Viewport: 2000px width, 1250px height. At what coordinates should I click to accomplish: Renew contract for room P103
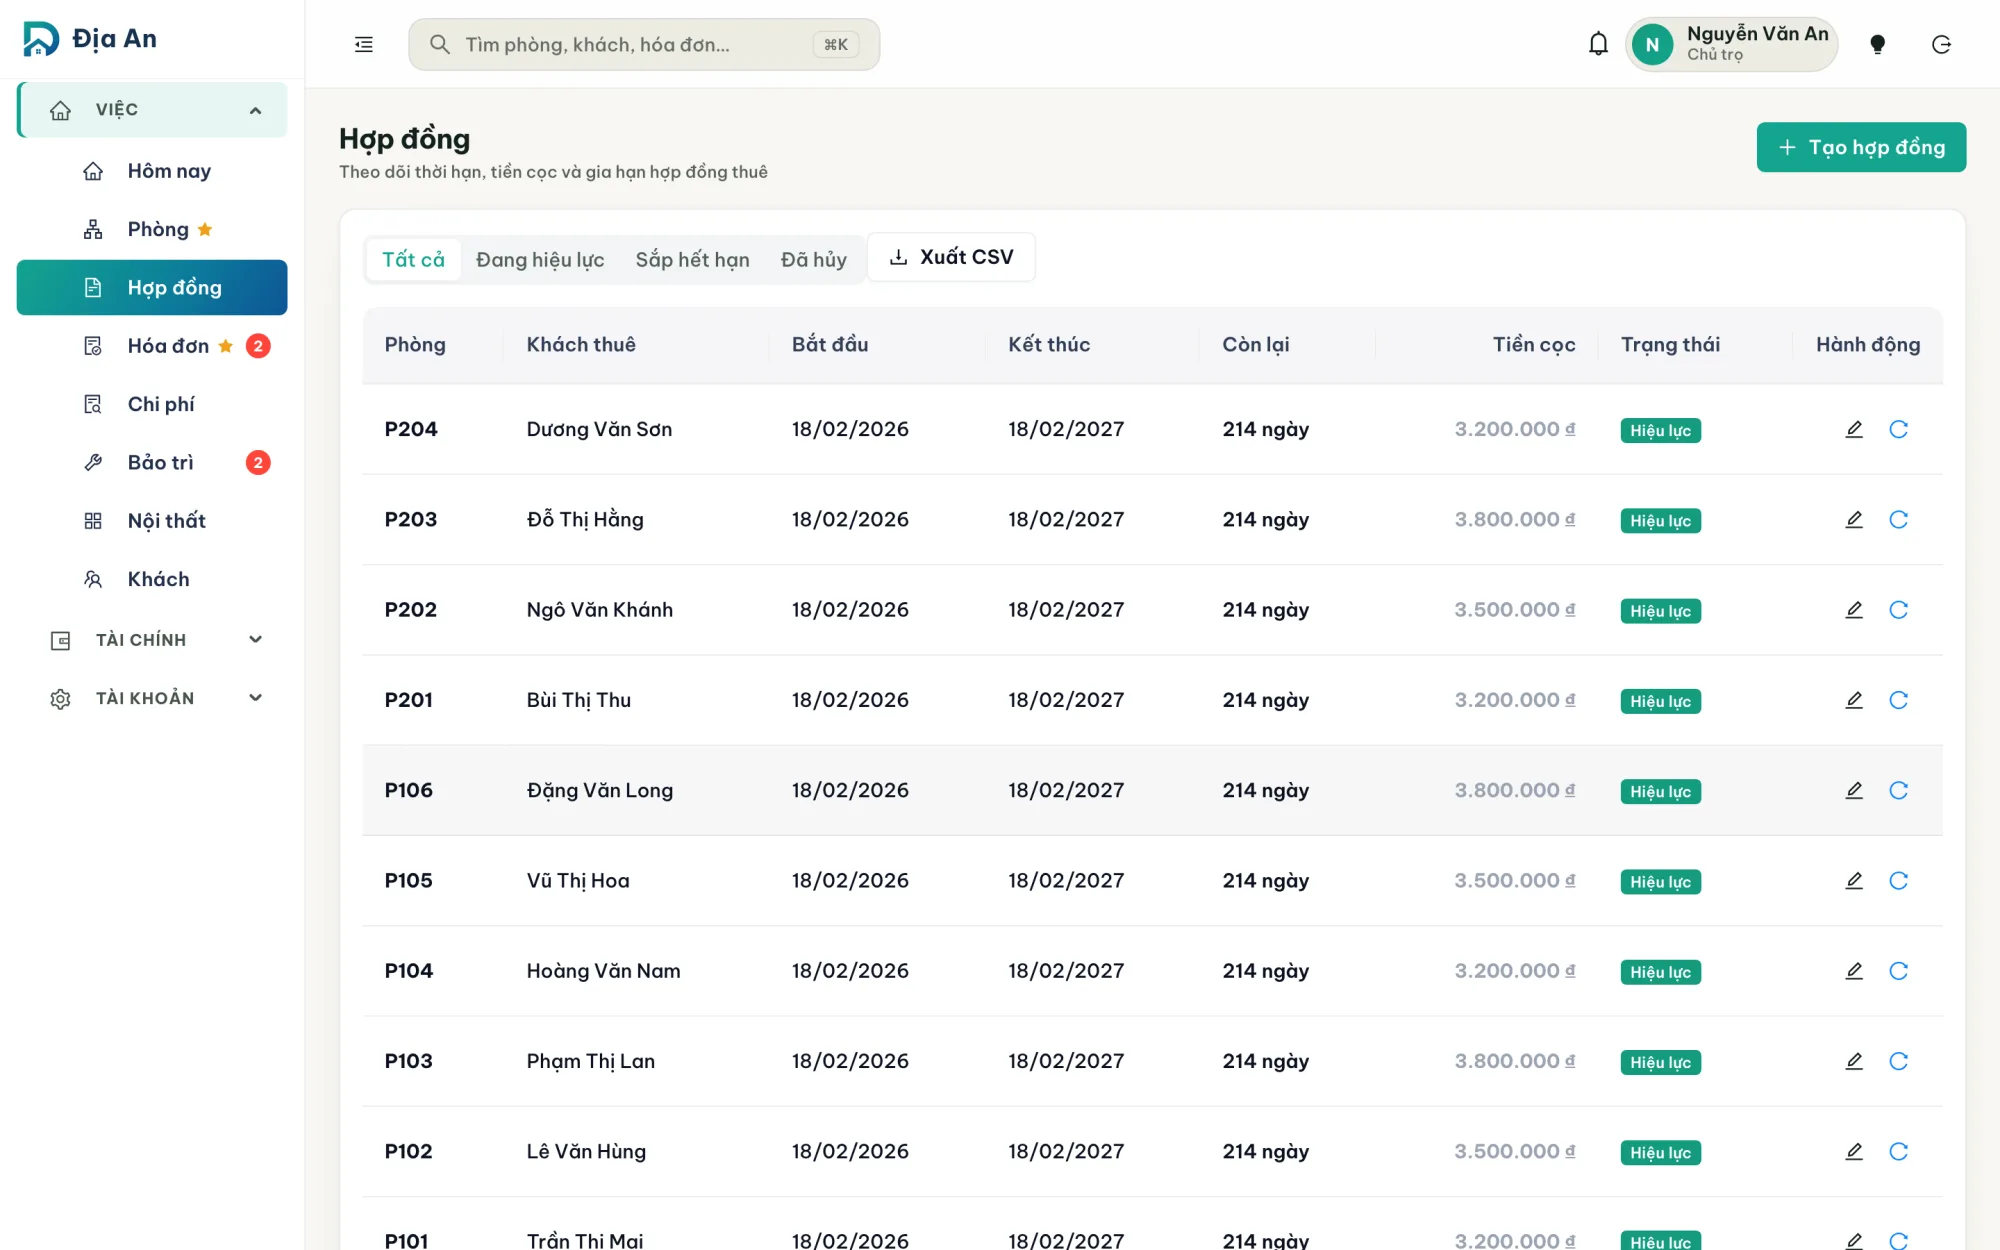pos(1898,1061)
